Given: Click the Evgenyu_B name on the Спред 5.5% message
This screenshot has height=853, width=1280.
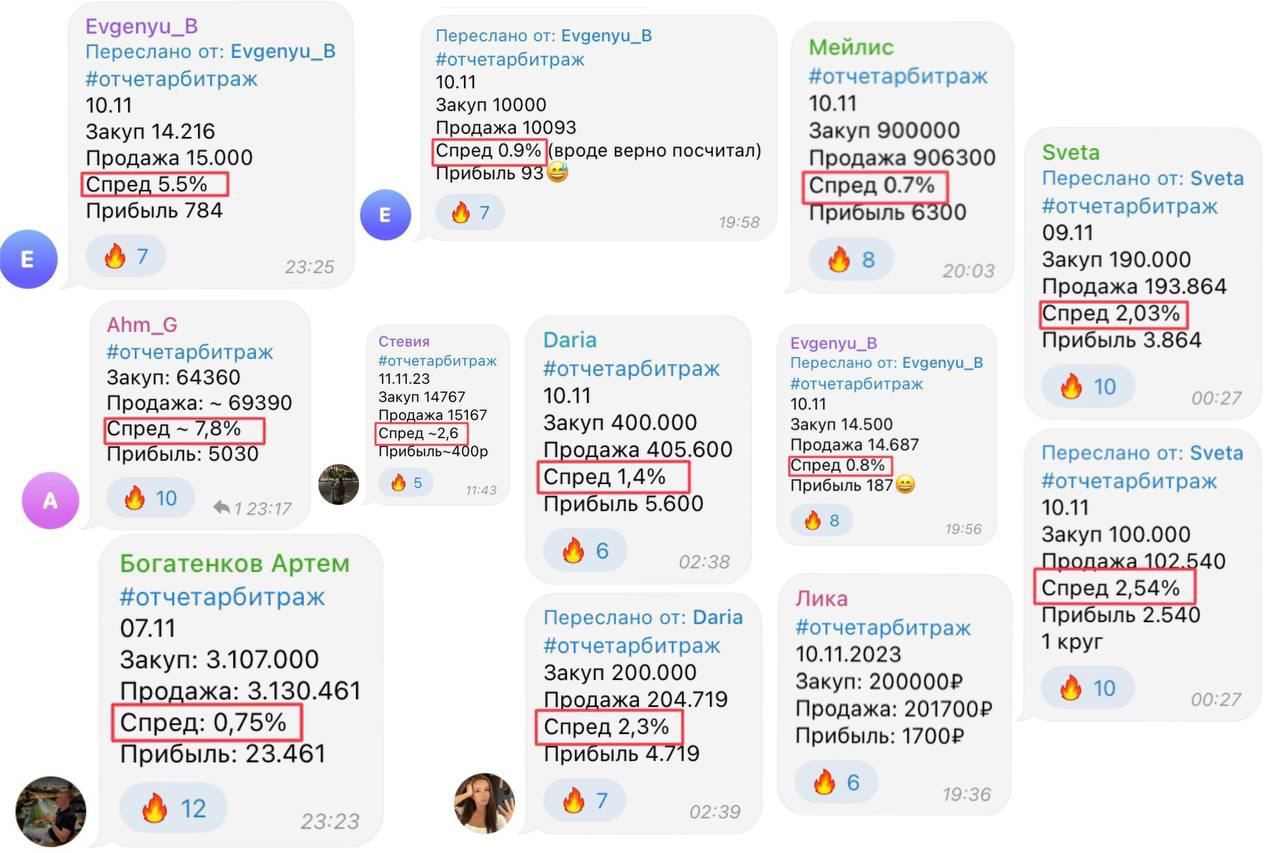Looking at the screenshot, I should [142, 26].
